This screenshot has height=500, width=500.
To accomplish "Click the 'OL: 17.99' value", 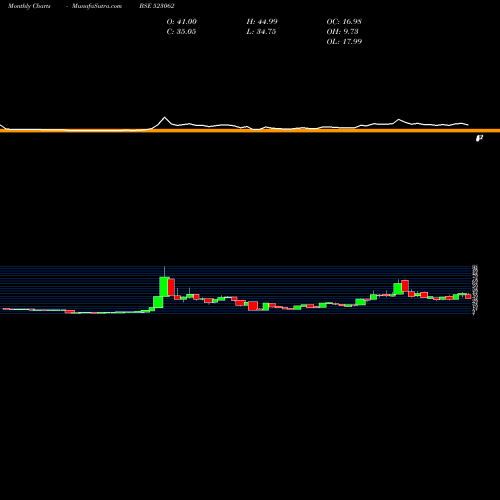I will tap(344, 42).
